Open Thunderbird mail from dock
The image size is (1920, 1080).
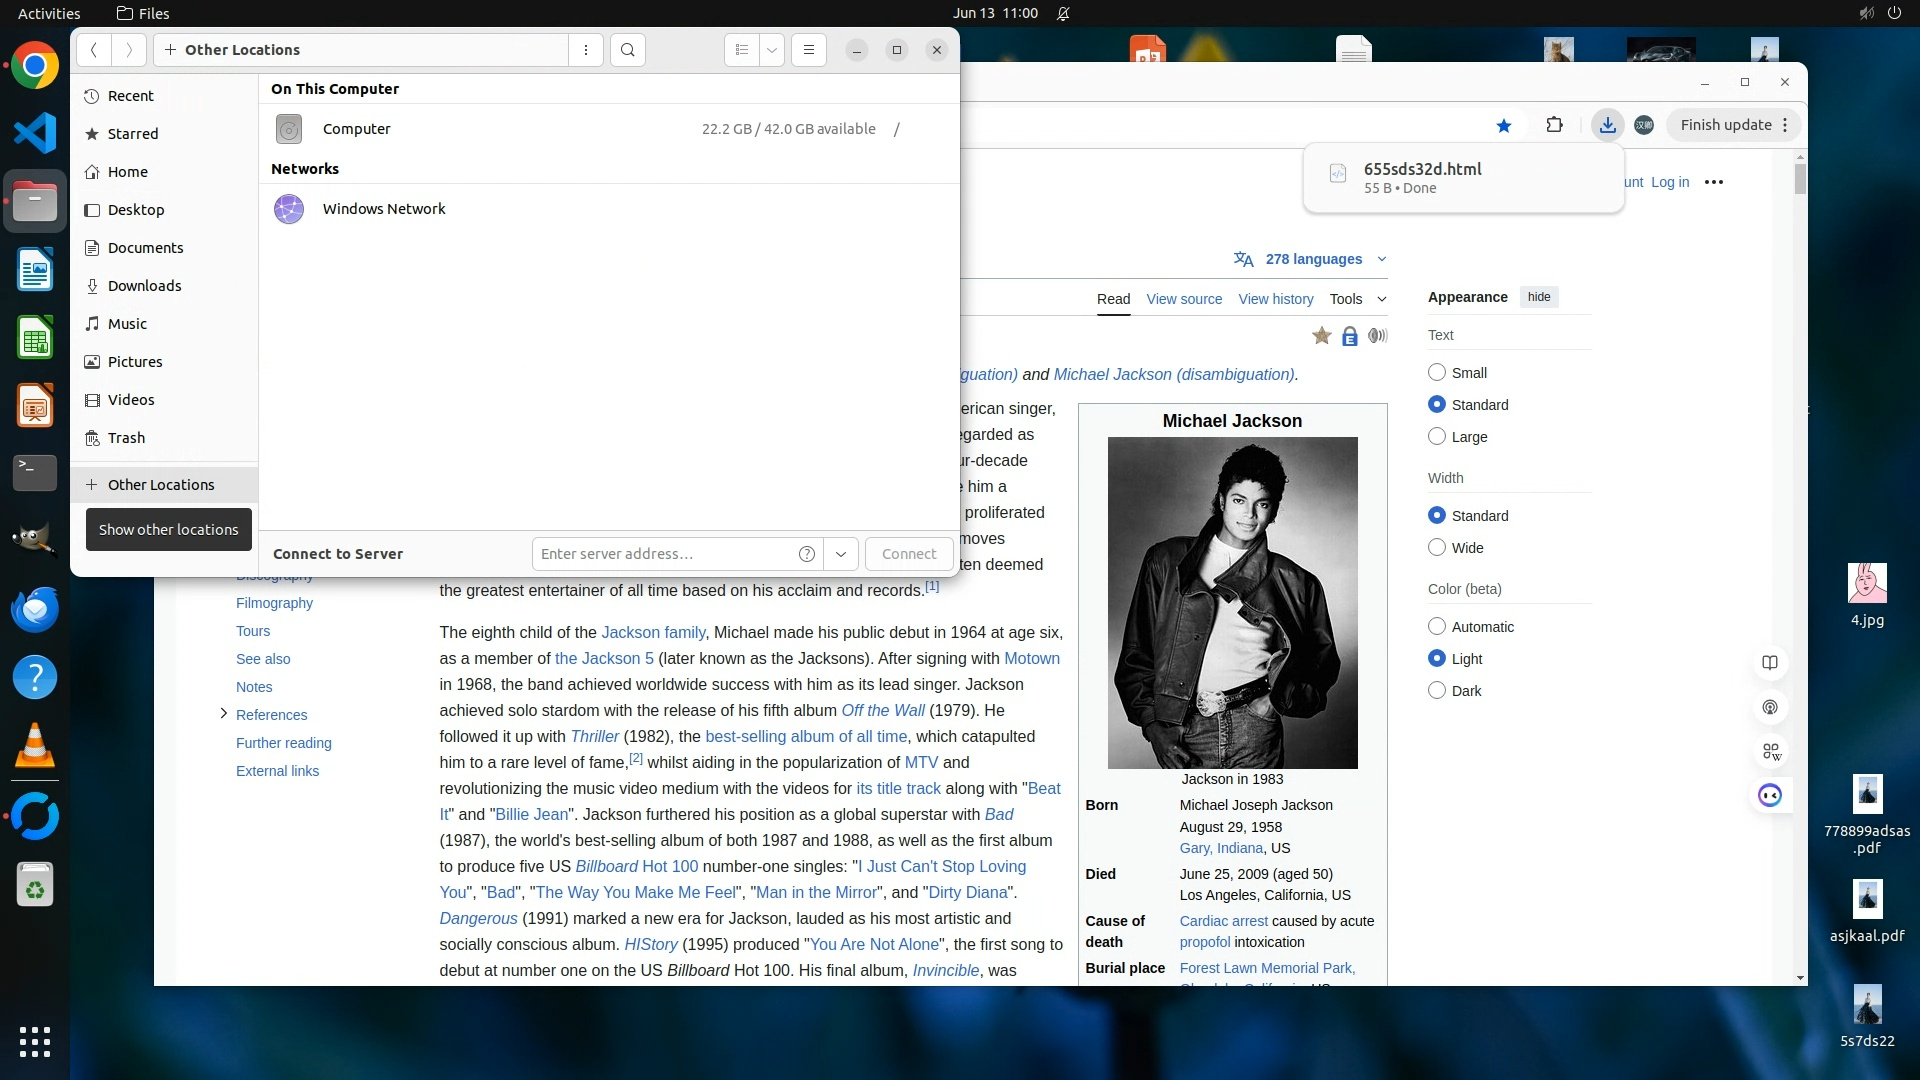click(x=35, y=608)
